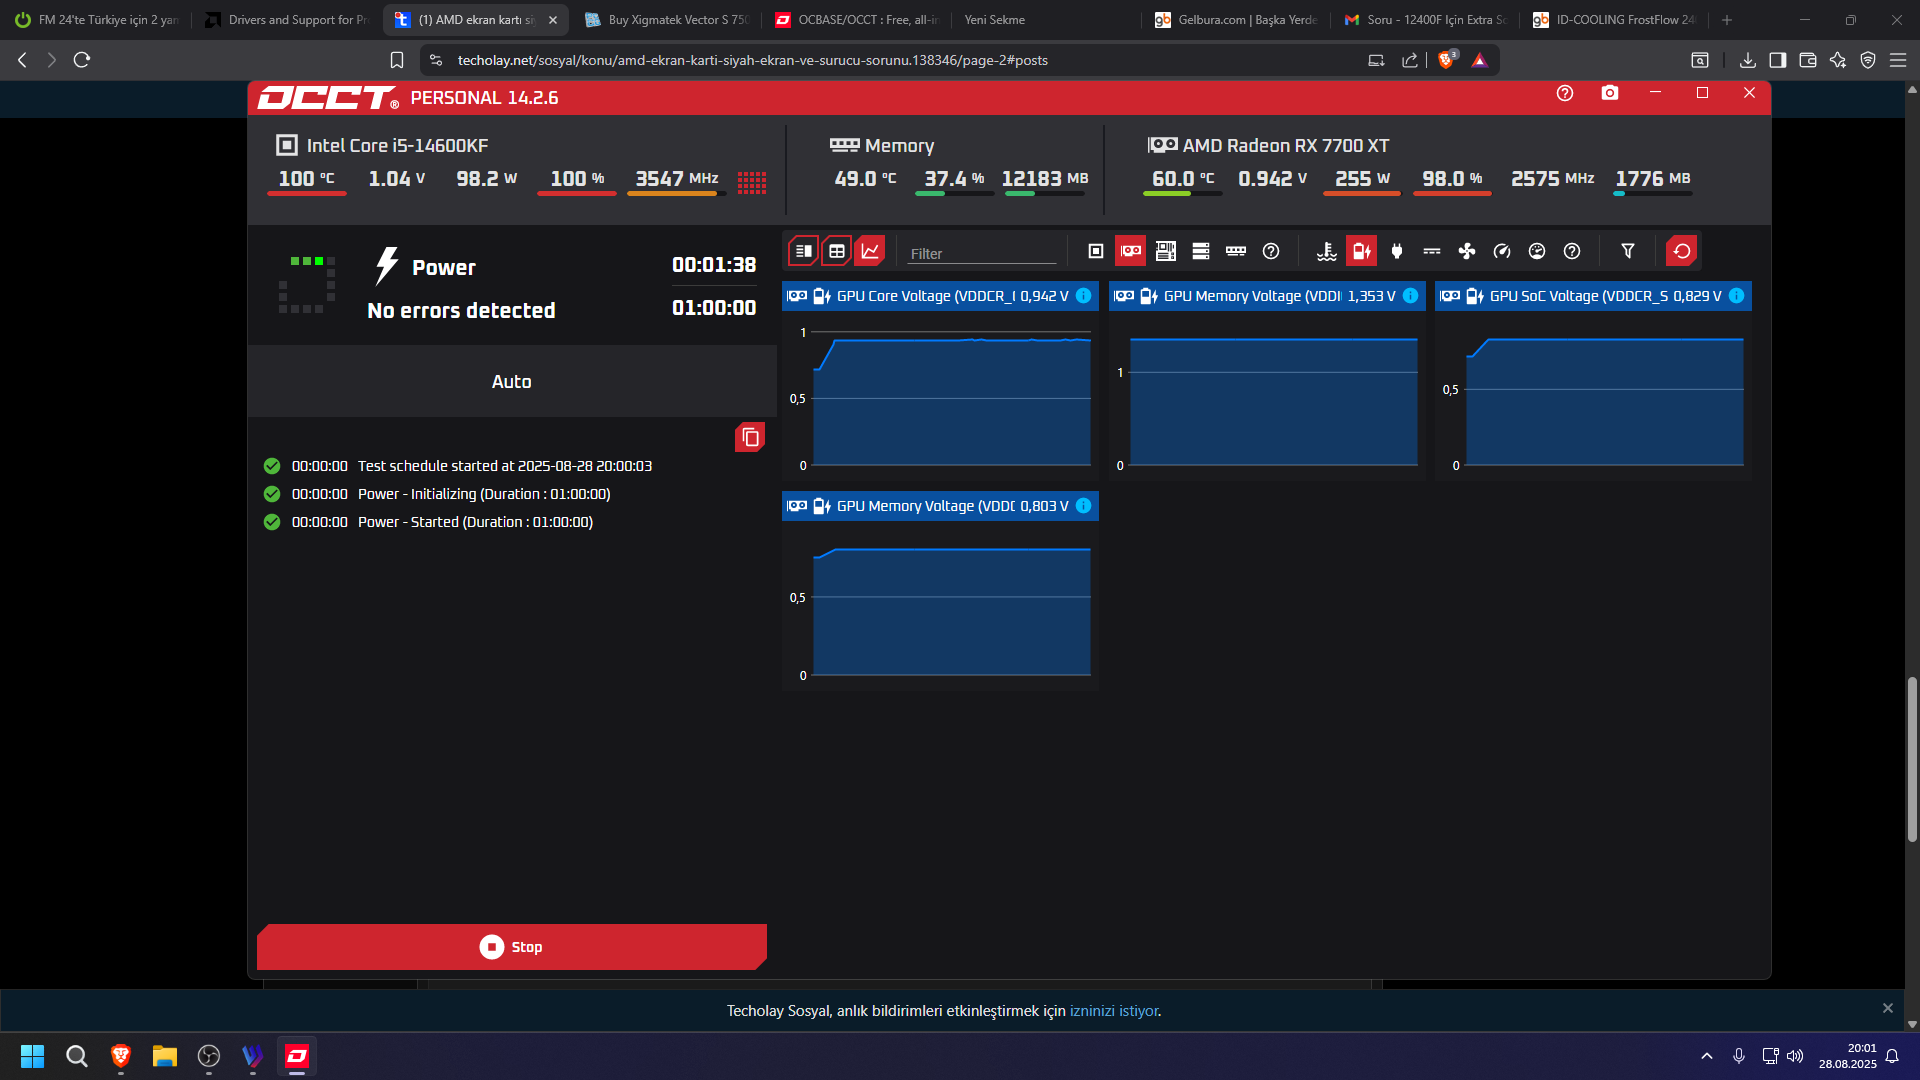Open Brave Leo AI assistant

[1838, 60]
